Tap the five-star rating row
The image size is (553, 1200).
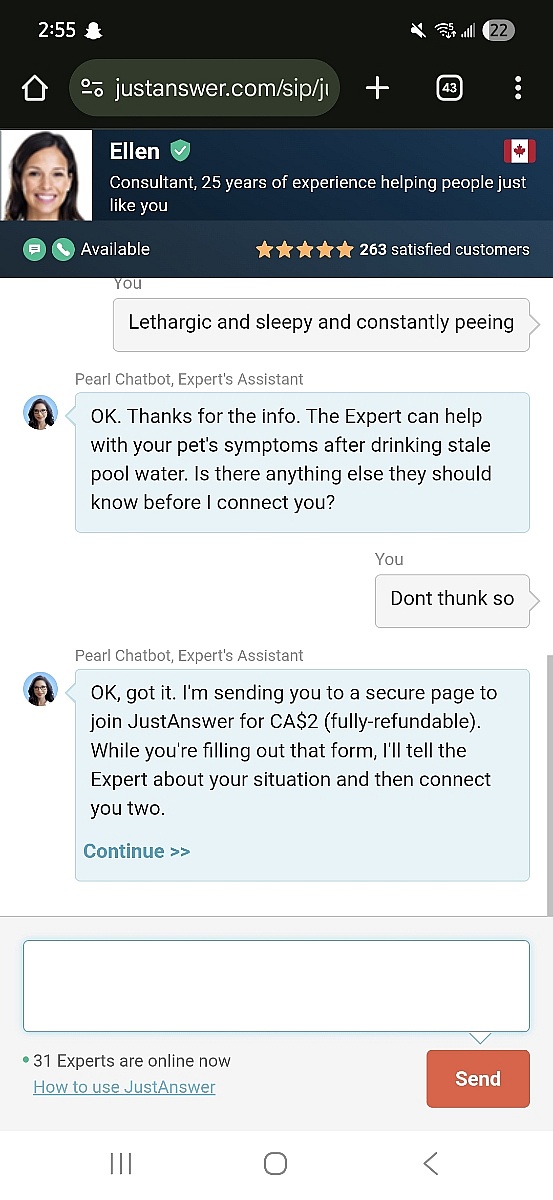point(305,249)
